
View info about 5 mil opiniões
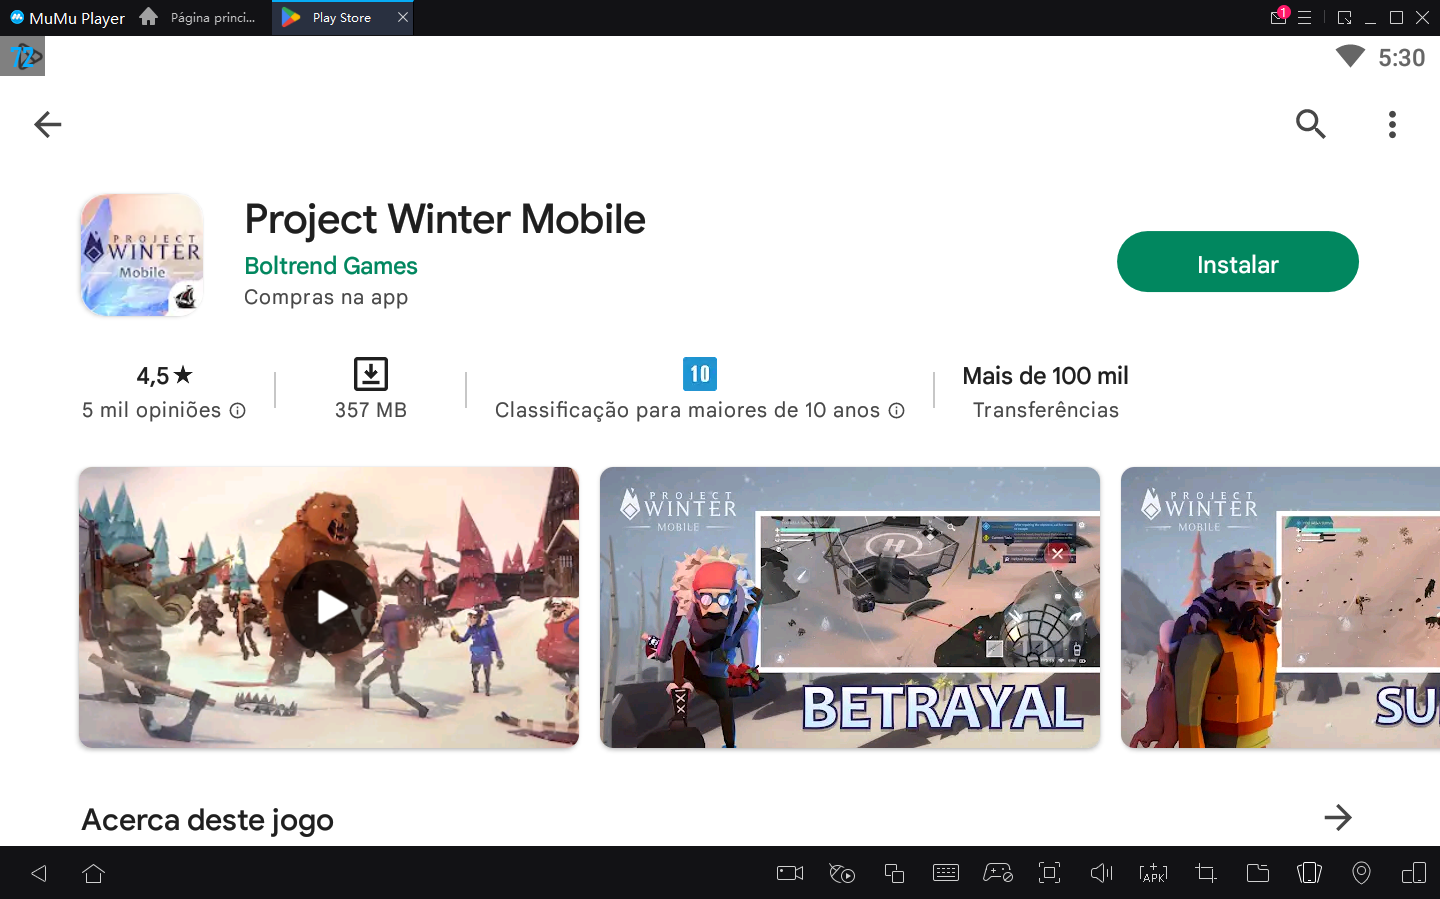point(238,410)
